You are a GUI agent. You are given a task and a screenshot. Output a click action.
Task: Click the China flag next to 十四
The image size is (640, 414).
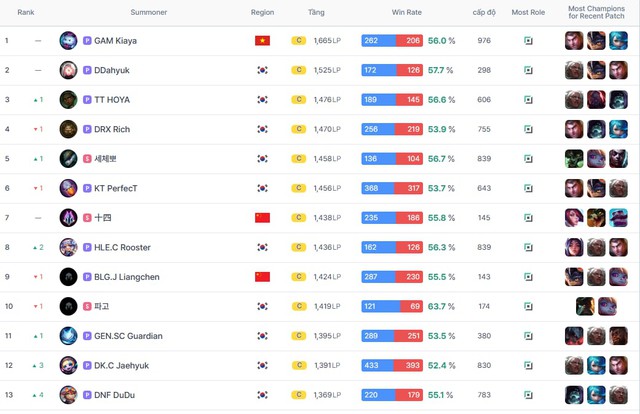point(262,218)
